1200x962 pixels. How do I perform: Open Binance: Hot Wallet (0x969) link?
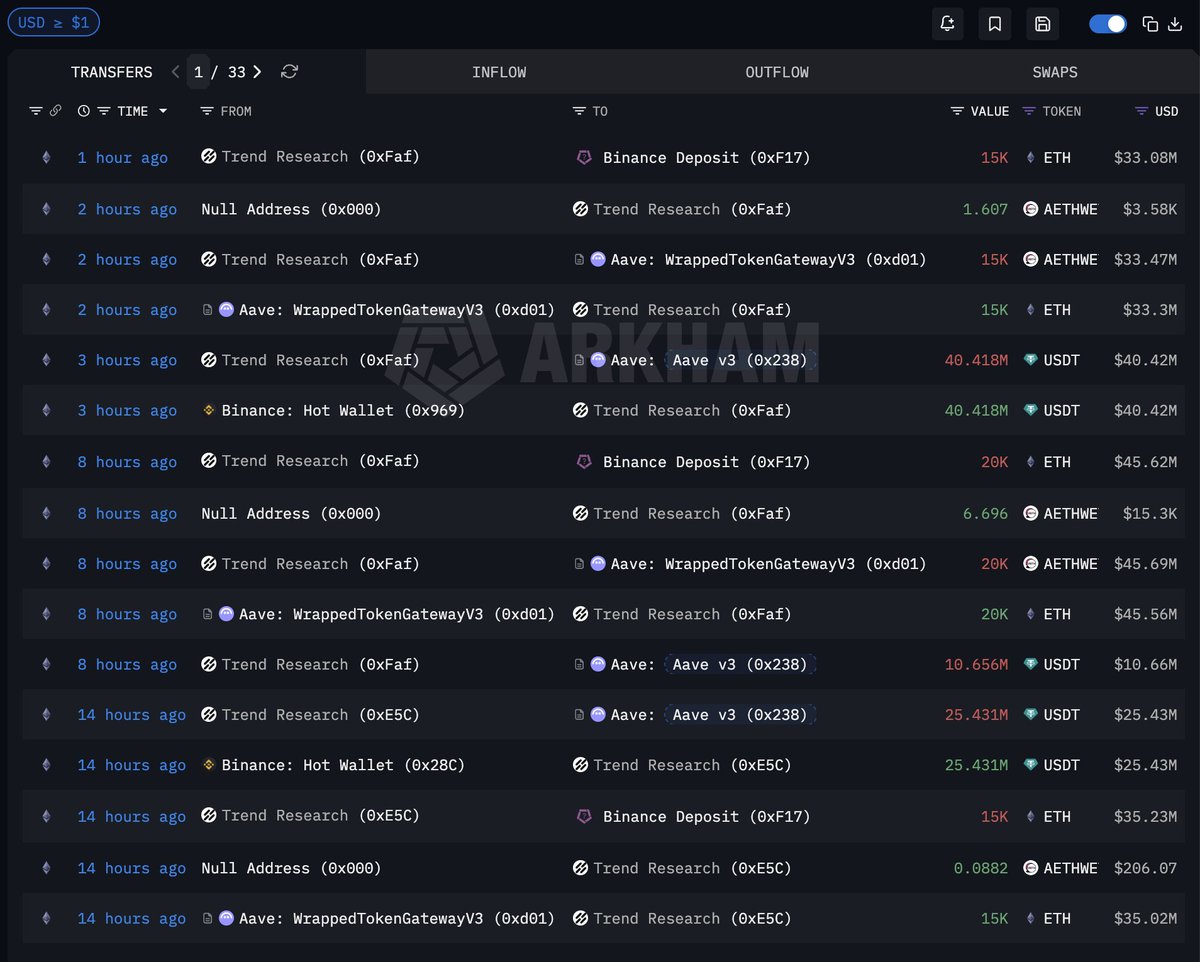tap(342, 410)
